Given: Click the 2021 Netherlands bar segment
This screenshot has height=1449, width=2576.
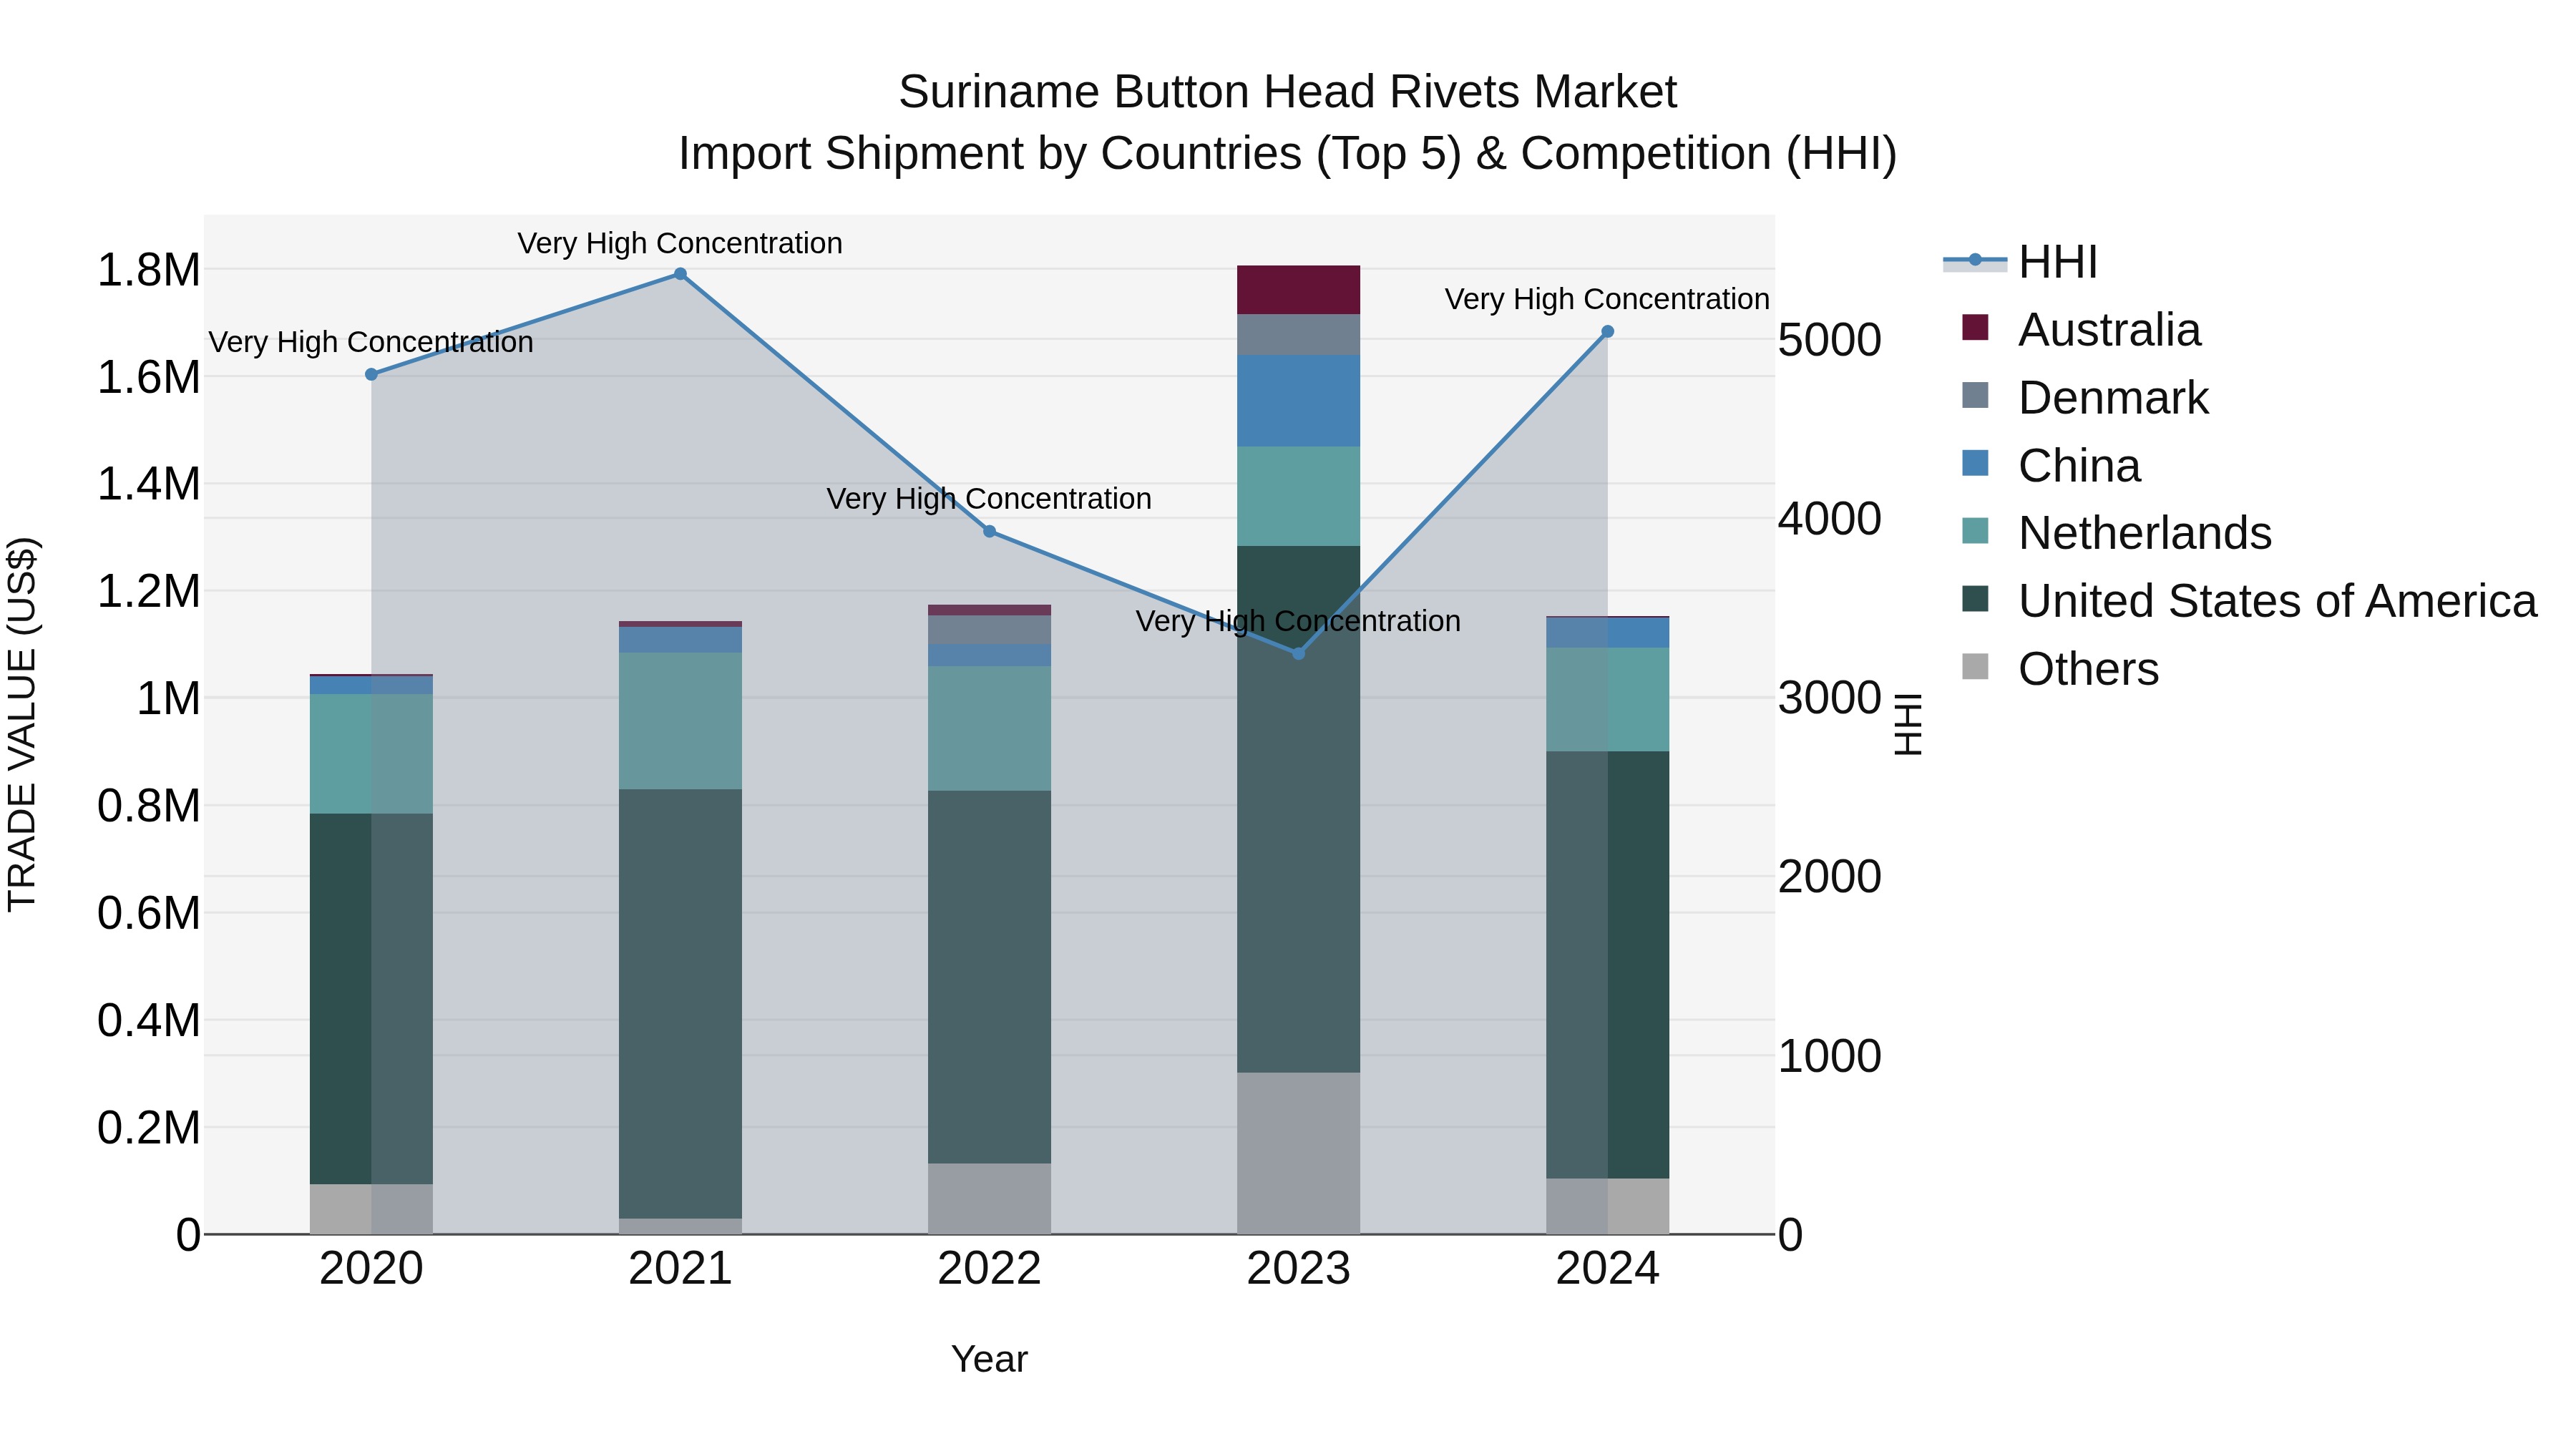Looking at the screenshot, I should point(680,721).
